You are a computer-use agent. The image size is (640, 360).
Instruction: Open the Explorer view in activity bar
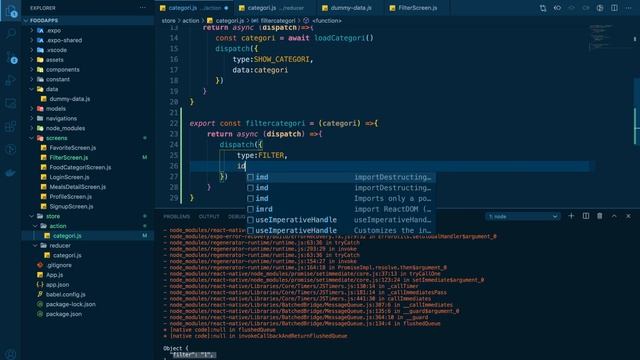pyautogui.click(x=11, y=11)
